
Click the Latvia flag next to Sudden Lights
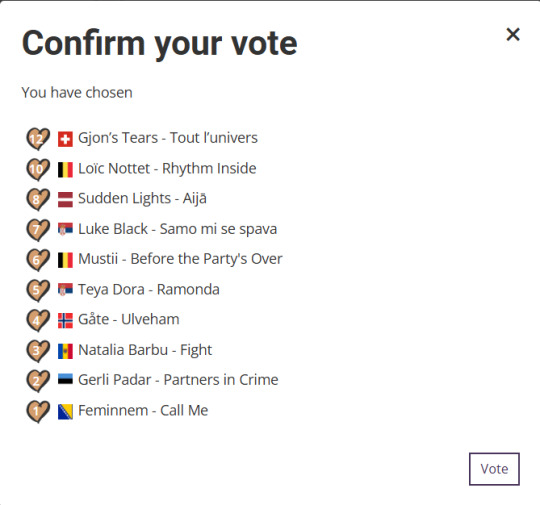65,199
